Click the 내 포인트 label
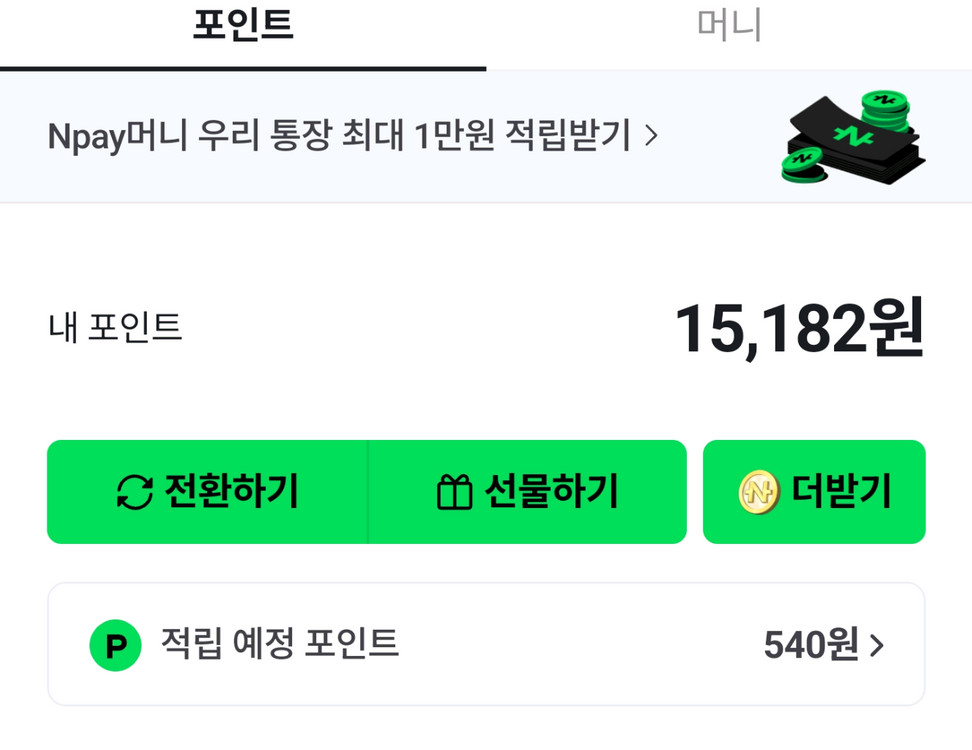972x750 pixels. [115, 327]
